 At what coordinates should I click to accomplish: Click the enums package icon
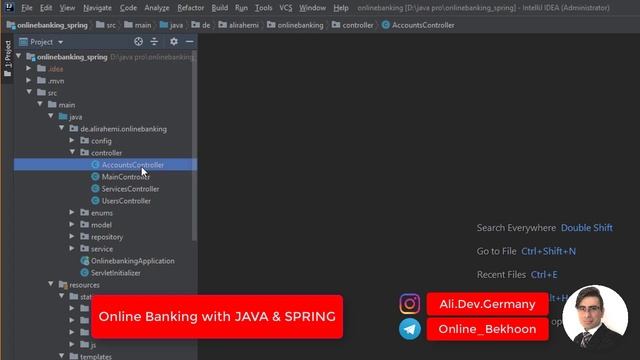tap(84, 213)
